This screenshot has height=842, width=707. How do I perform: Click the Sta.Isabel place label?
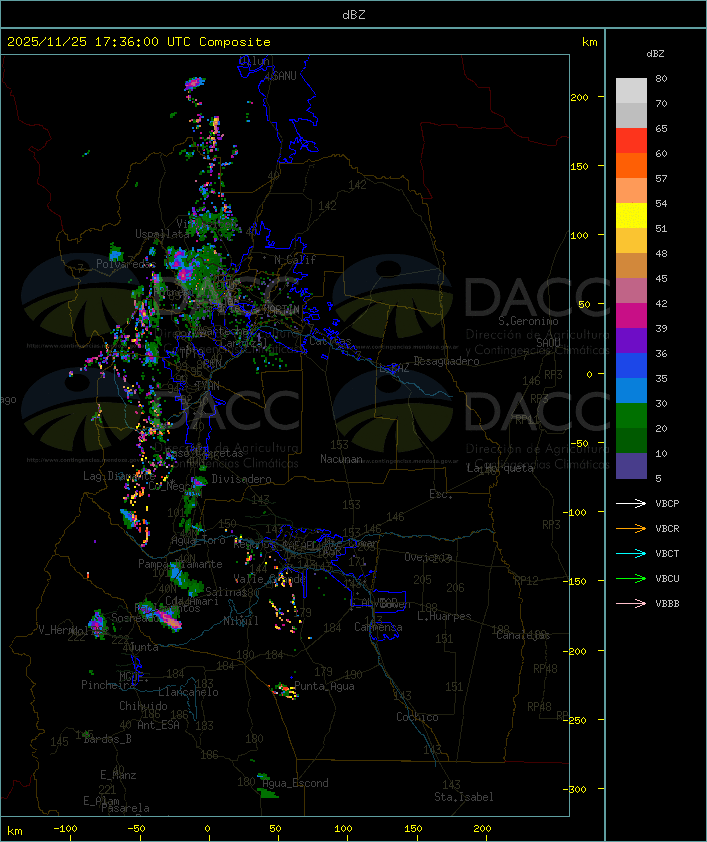464,797
